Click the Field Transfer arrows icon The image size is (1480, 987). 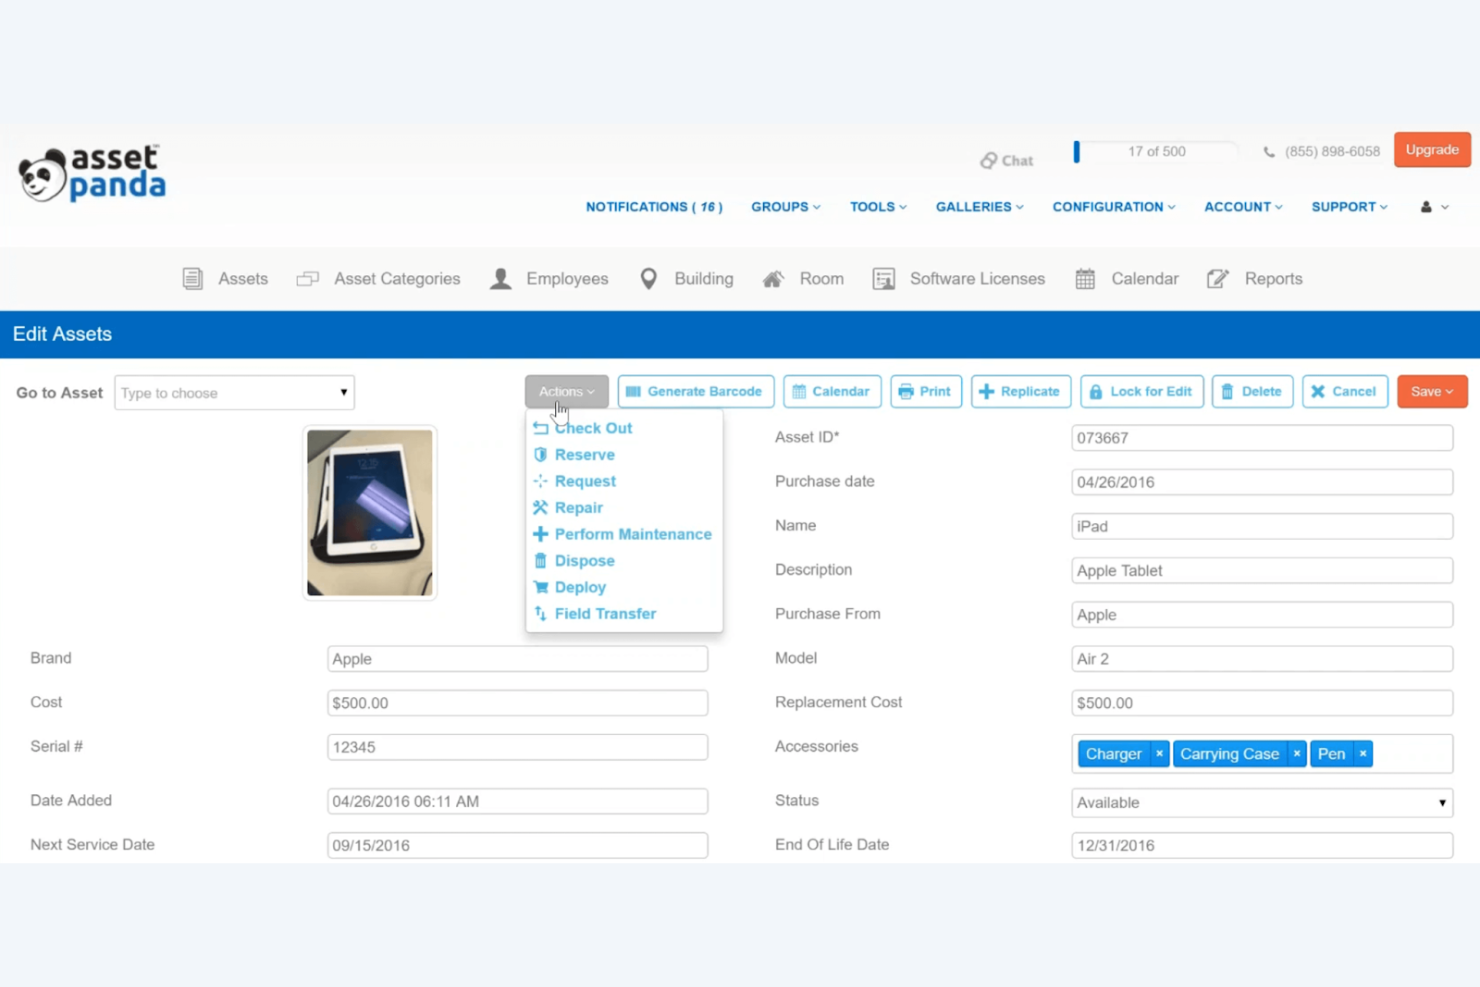(x=541, y=614)
